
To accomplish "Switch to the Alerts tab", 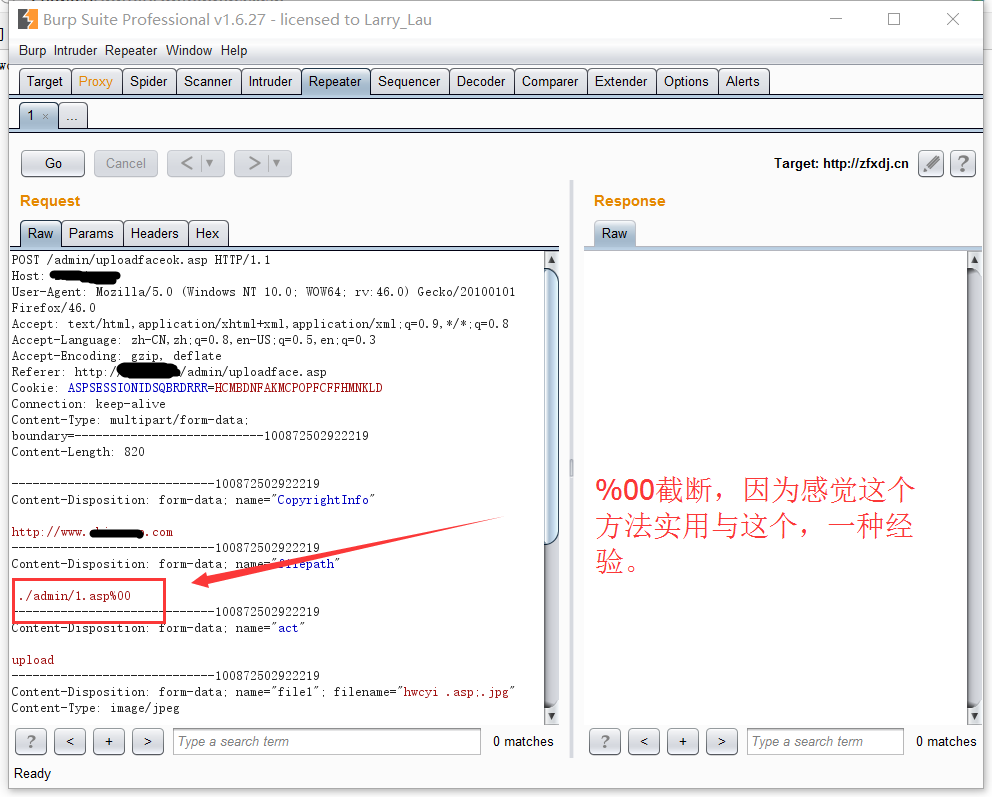I will point(743,82).
